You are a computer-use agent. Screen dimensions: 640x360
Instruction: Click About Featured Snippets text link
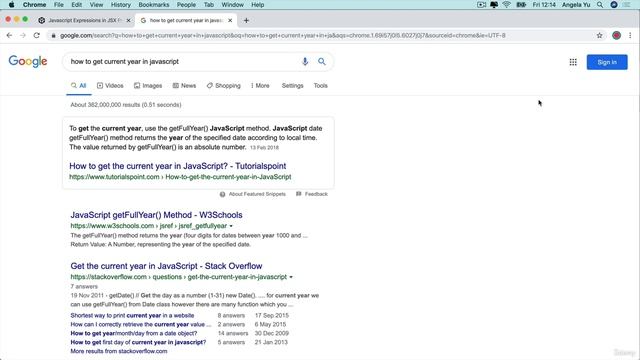(257, 194)
